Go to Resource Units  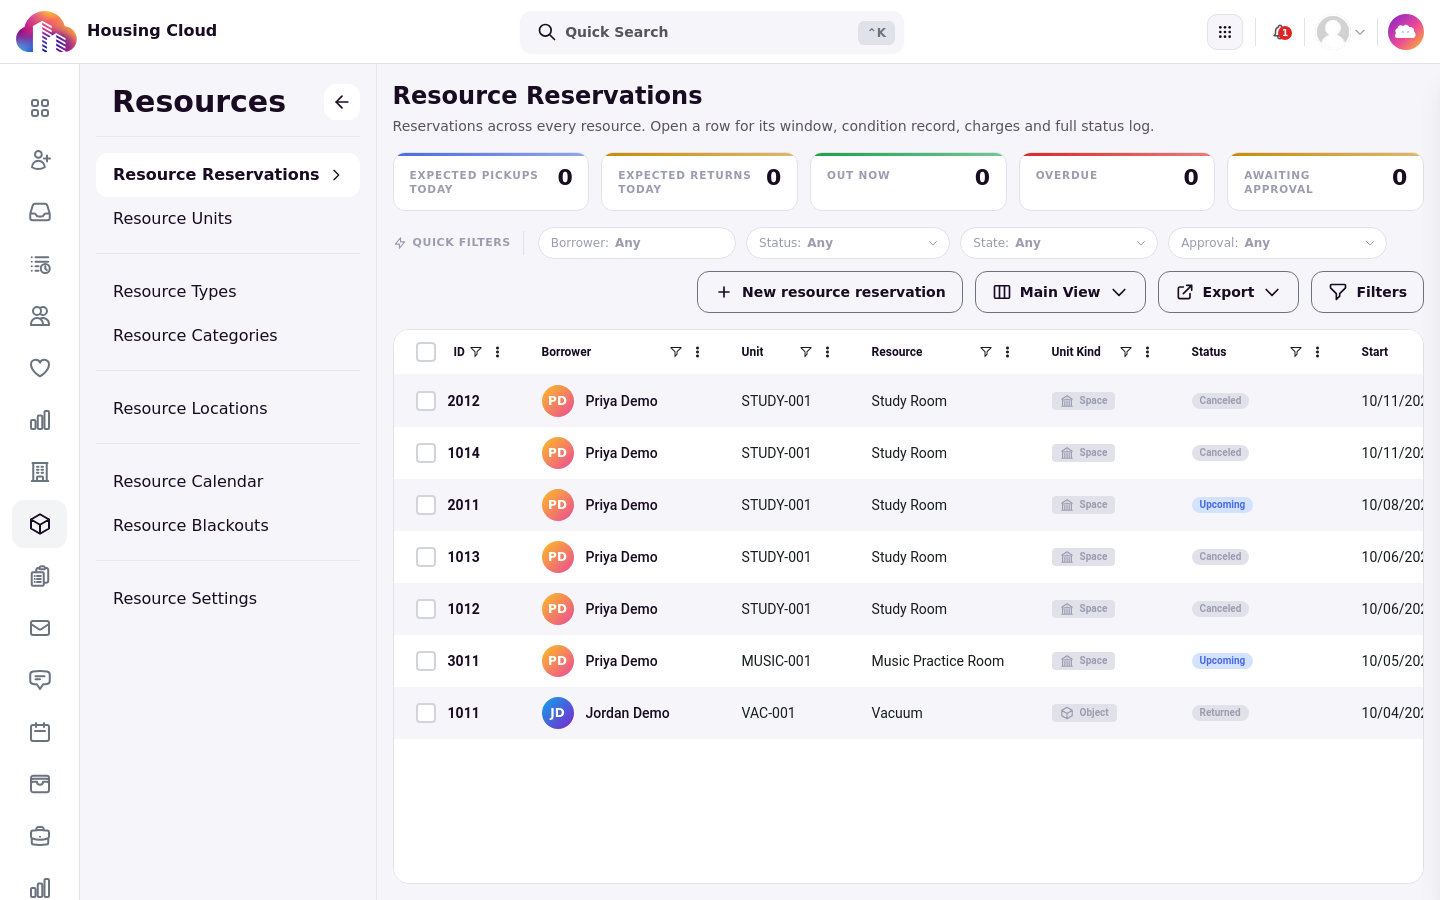pos(172,218)
